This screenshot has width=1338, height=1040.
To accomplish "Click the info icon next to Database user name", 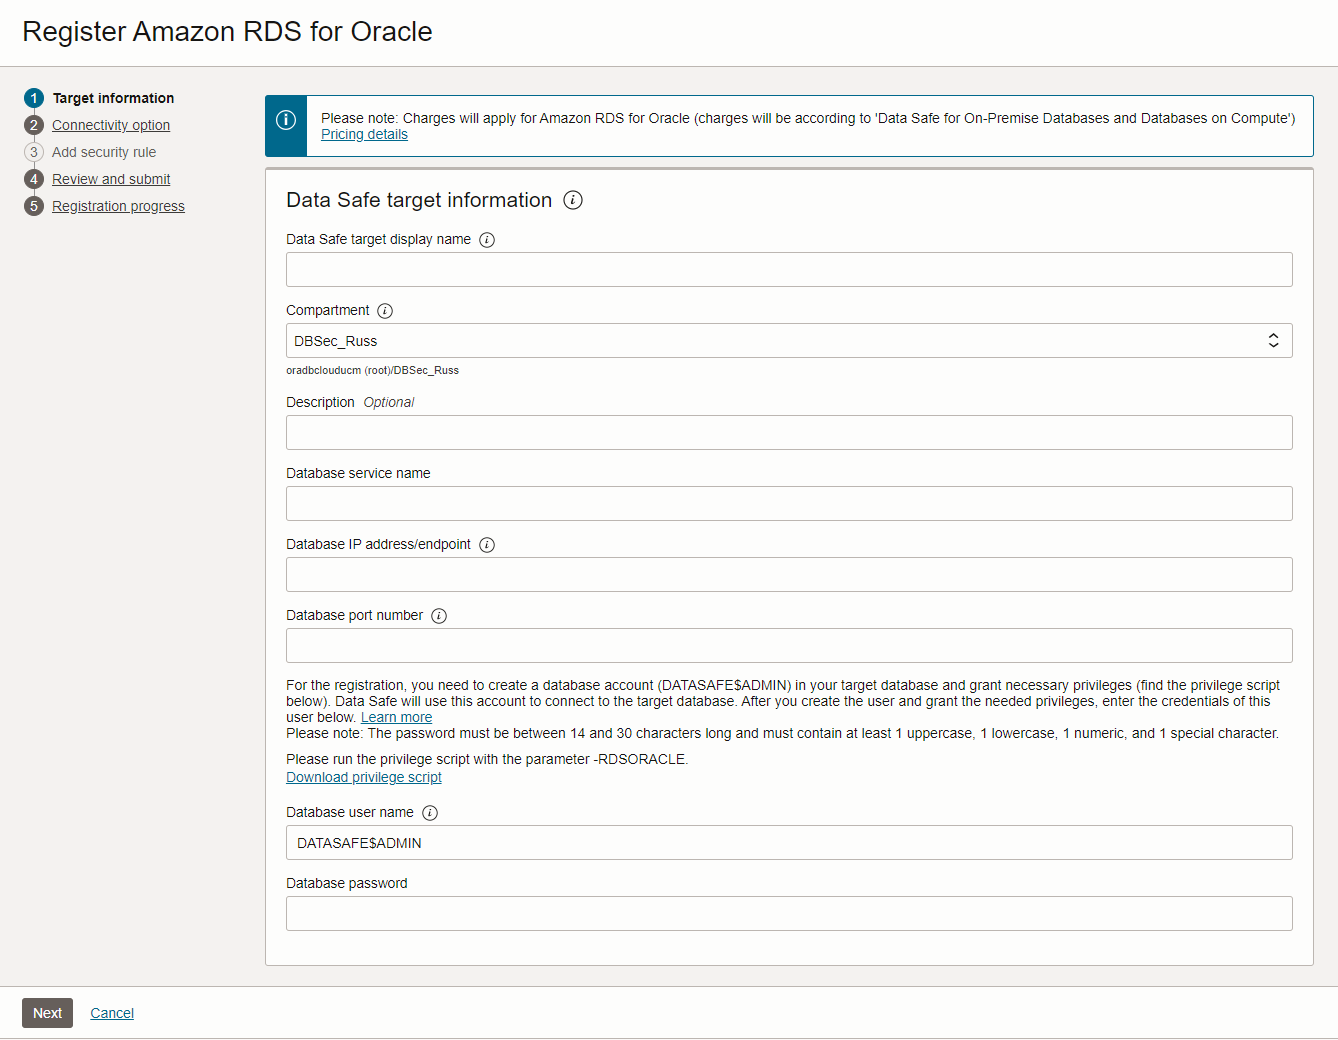I will pyautogui.click(x=430, y=812).
